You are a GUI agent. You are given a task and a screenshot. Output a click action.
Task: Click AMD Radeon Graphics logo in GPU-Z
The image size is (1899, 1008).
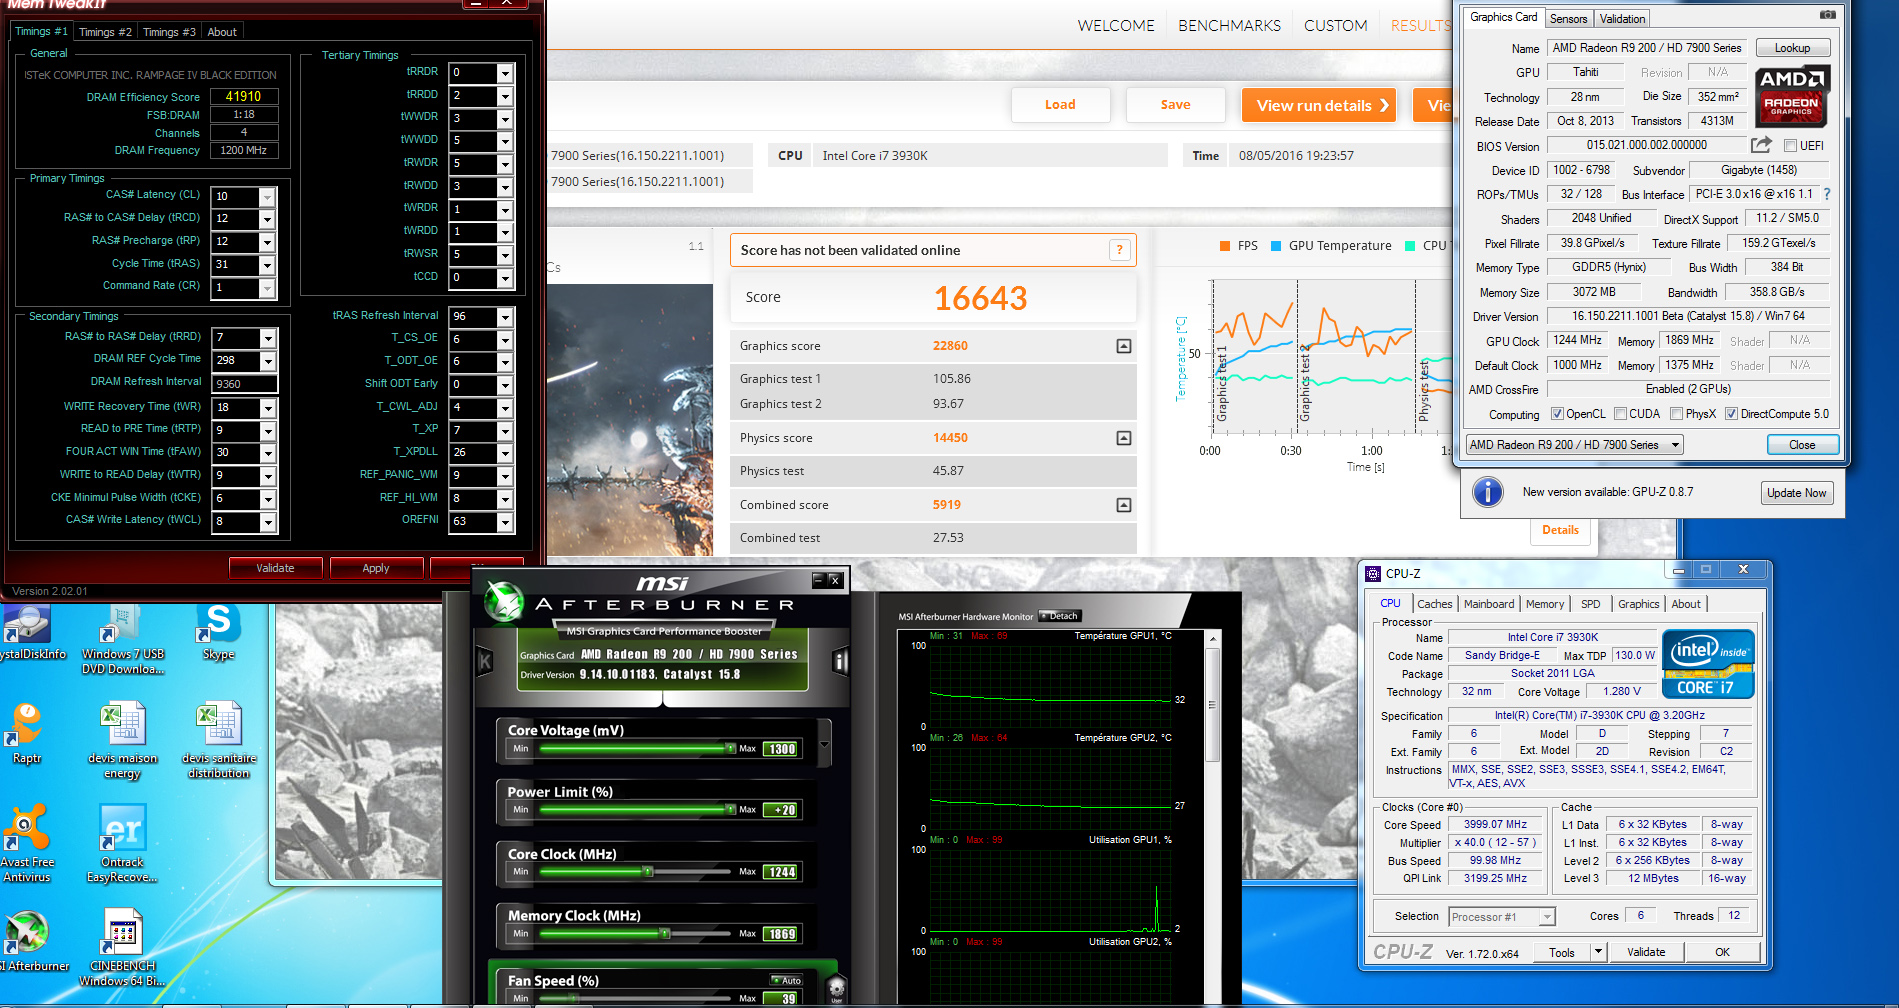1792,96
